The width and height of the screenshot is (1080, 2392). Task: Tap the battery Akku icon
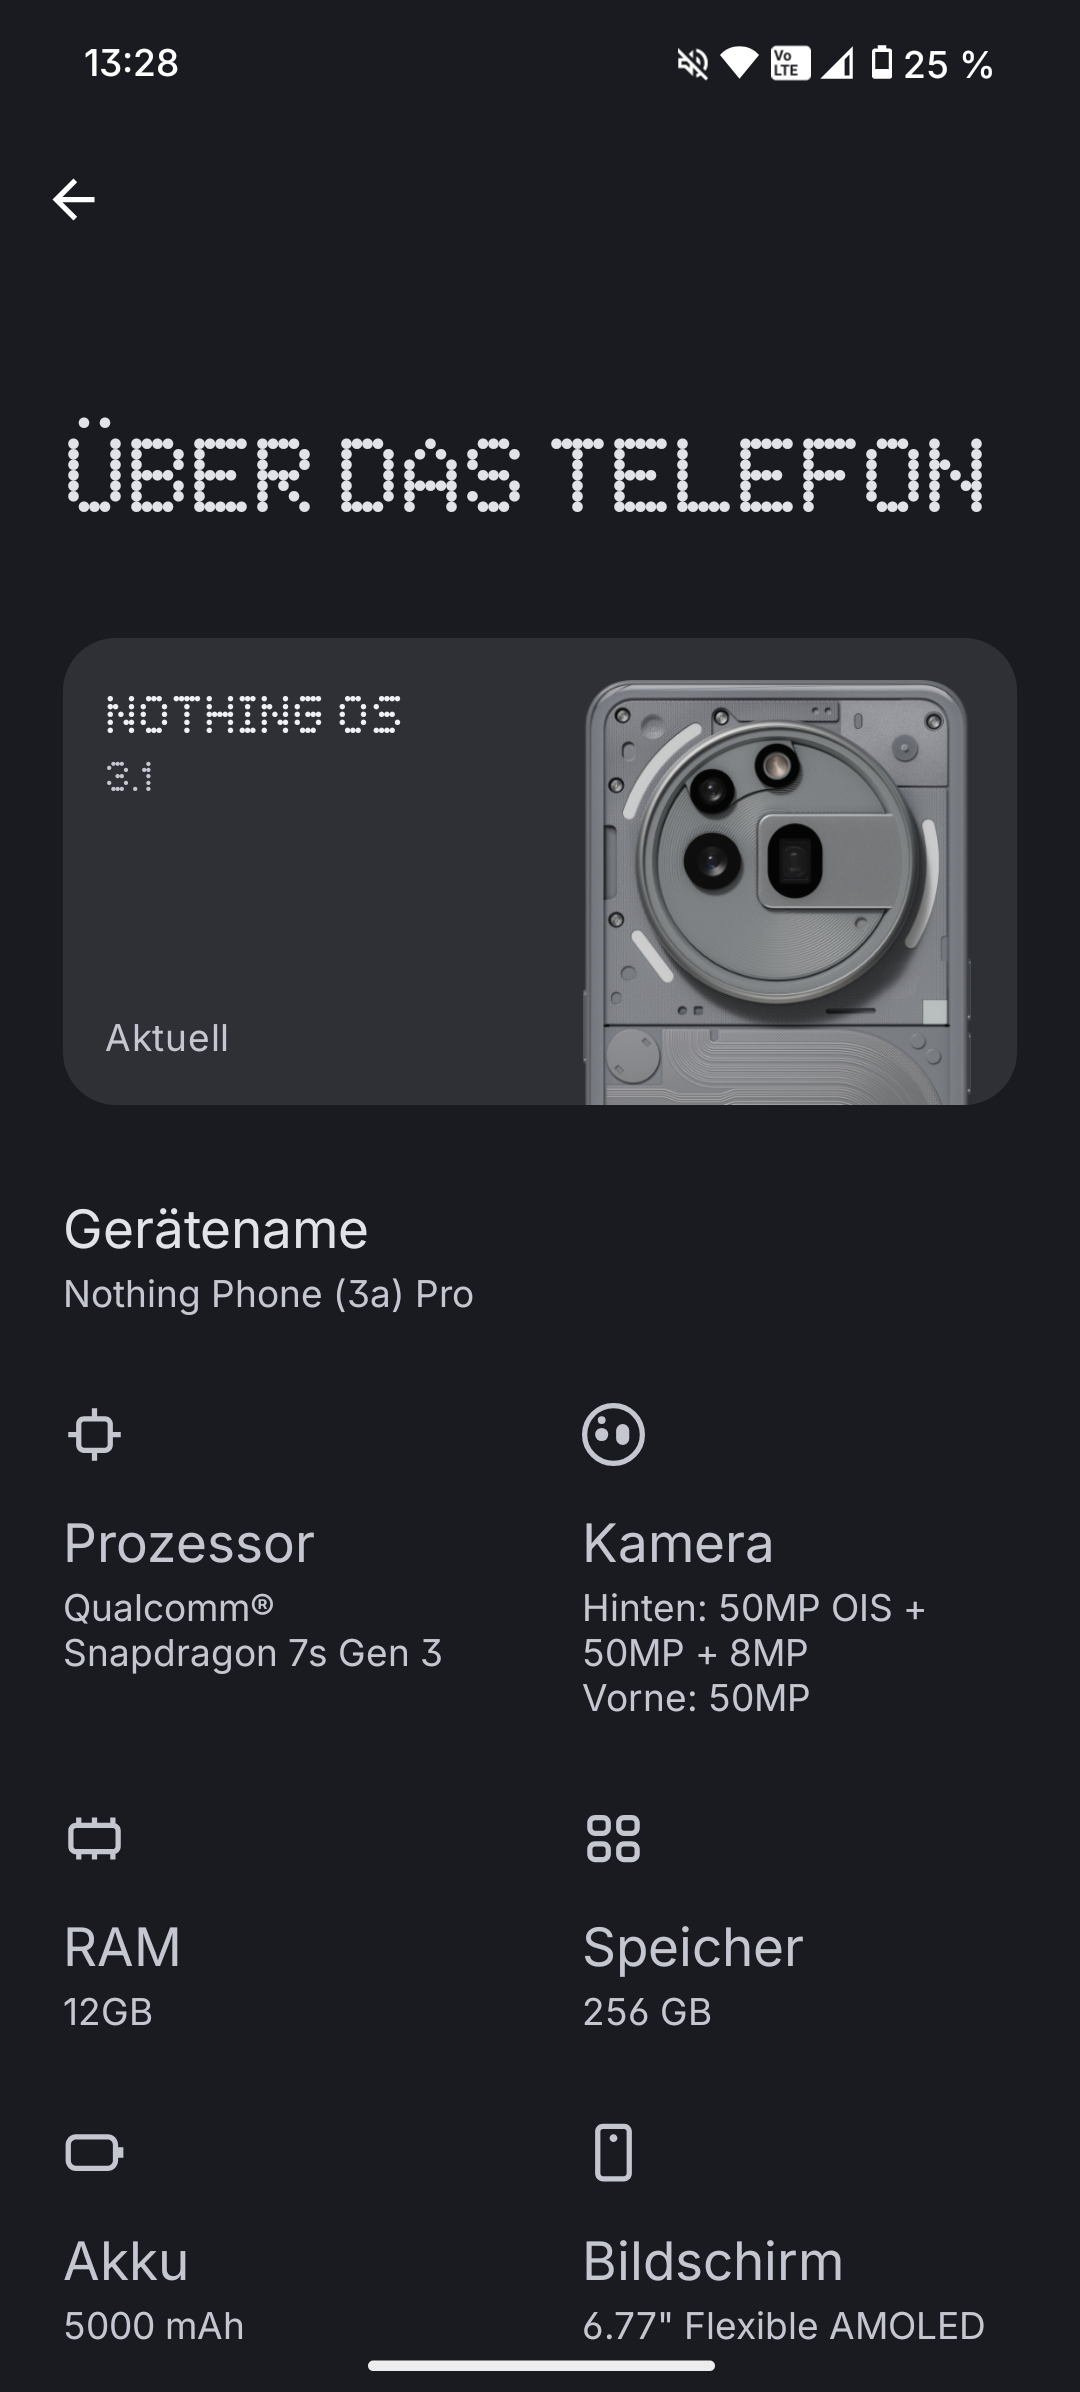[x=94, y=2152]
